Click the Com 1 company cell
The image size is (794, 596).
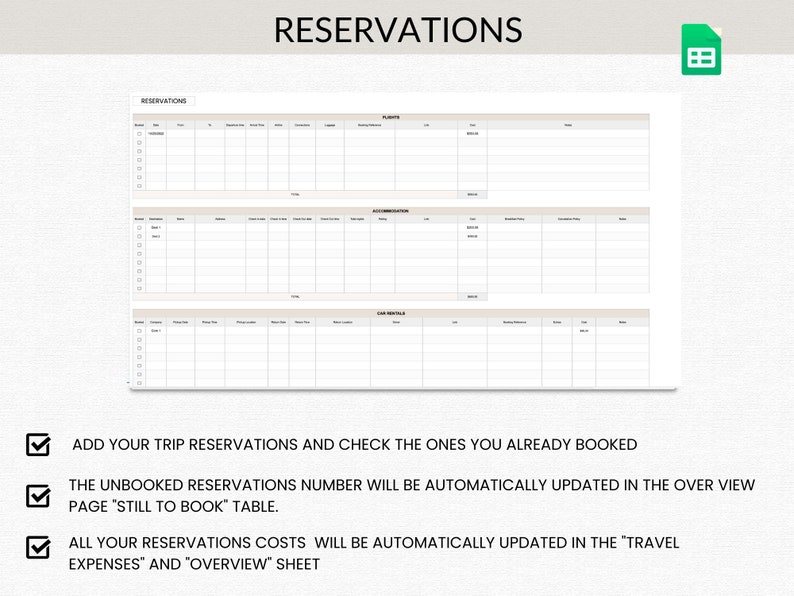156,331
